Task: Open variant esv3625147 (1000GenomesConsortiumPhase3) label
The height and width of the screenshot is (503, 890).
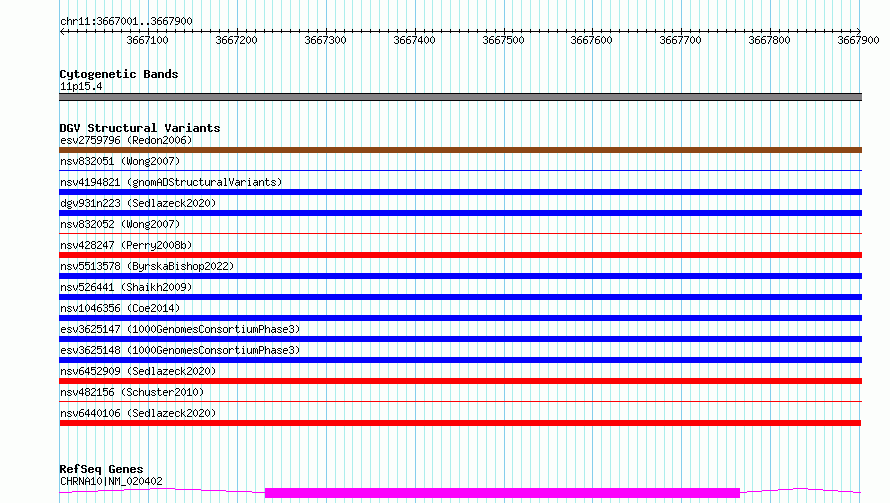Action: click(x=180, y=329)
